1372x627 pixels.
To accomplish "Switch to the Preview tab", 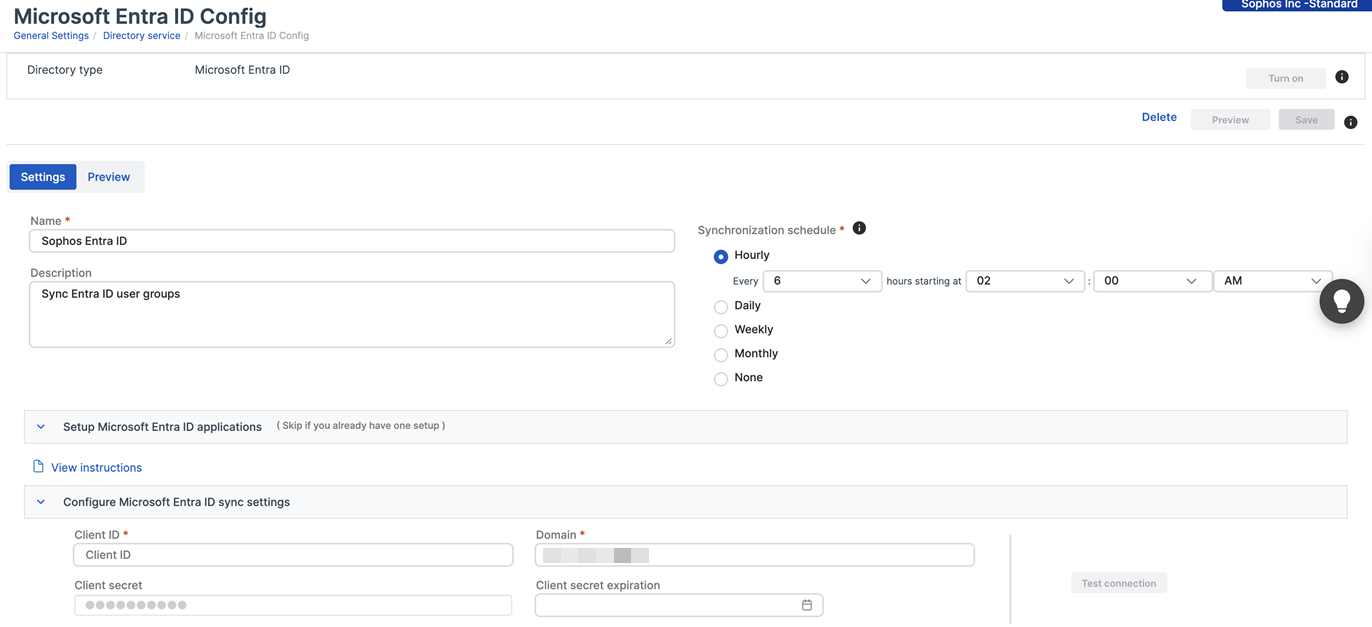I will [108, 176].
